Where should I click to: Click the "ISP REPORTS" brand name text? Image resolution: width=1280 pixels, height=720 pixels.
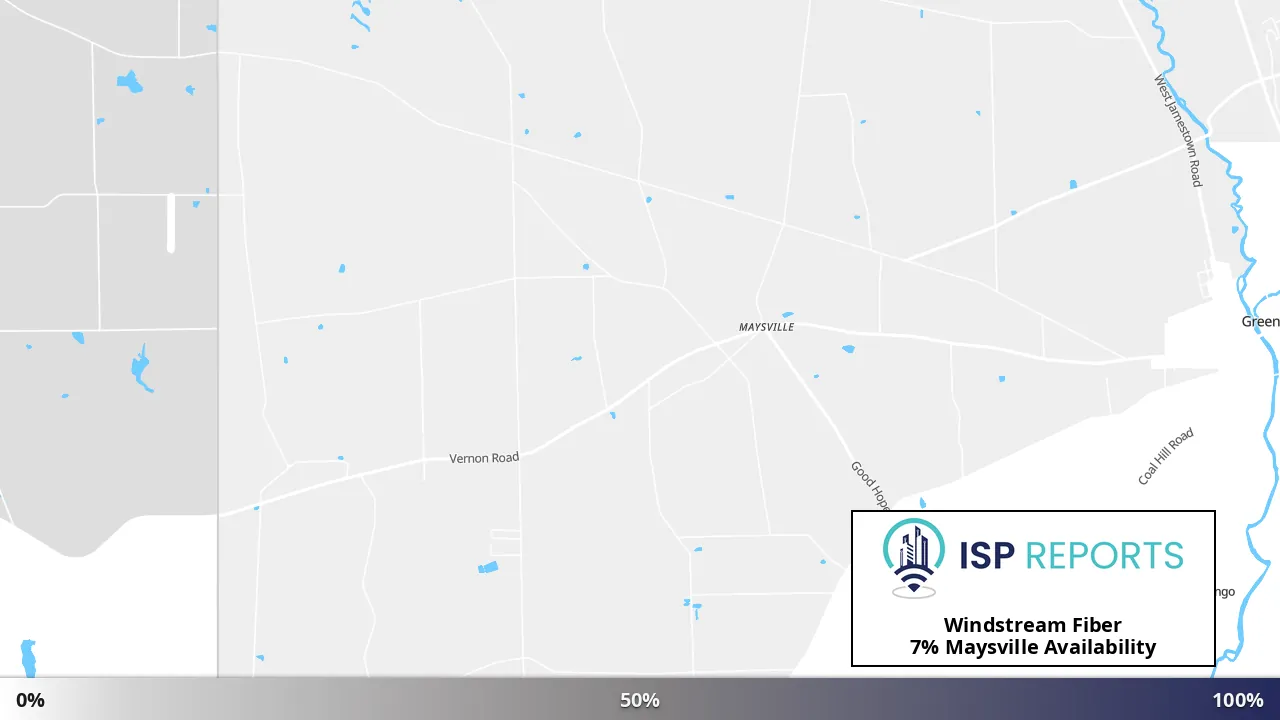[x=1071, y=555]
